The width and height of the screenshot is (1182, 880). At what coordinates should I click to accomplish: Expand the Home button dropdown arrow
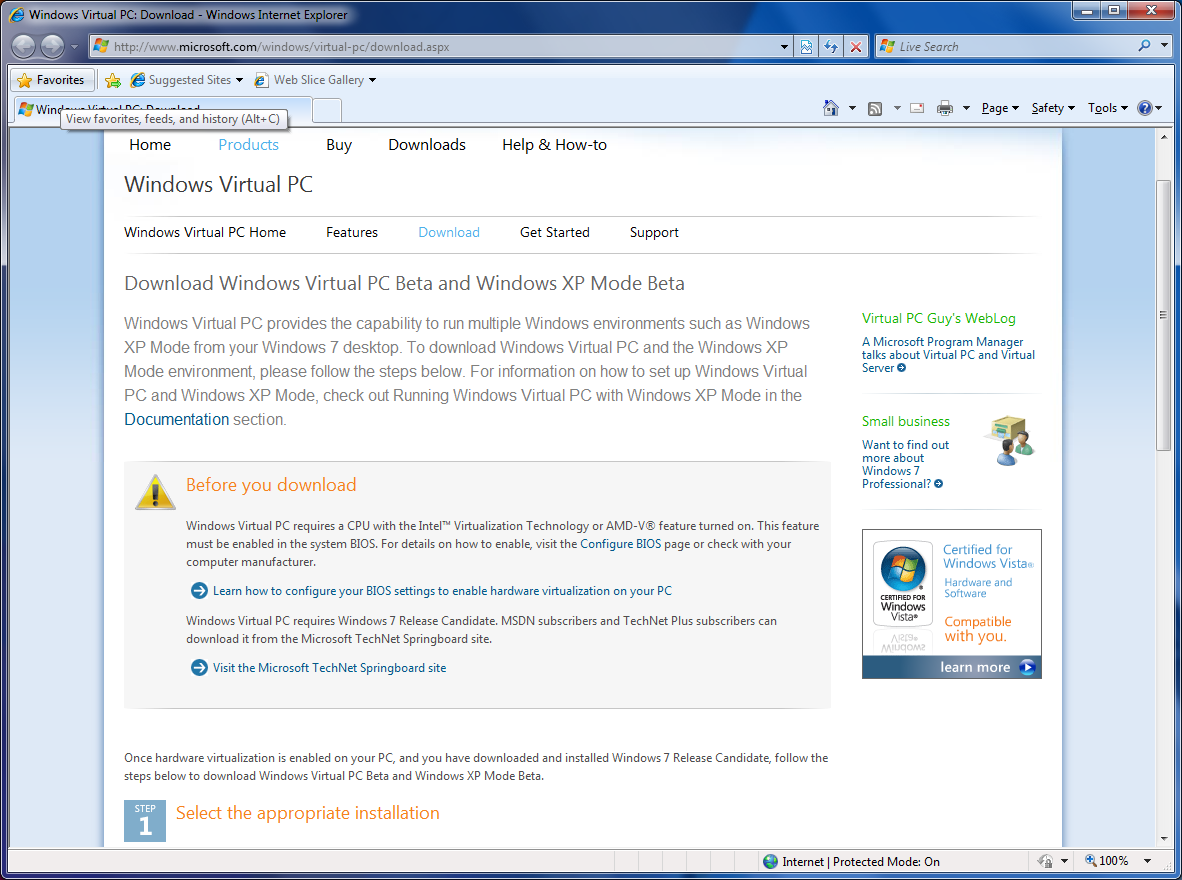853,109
